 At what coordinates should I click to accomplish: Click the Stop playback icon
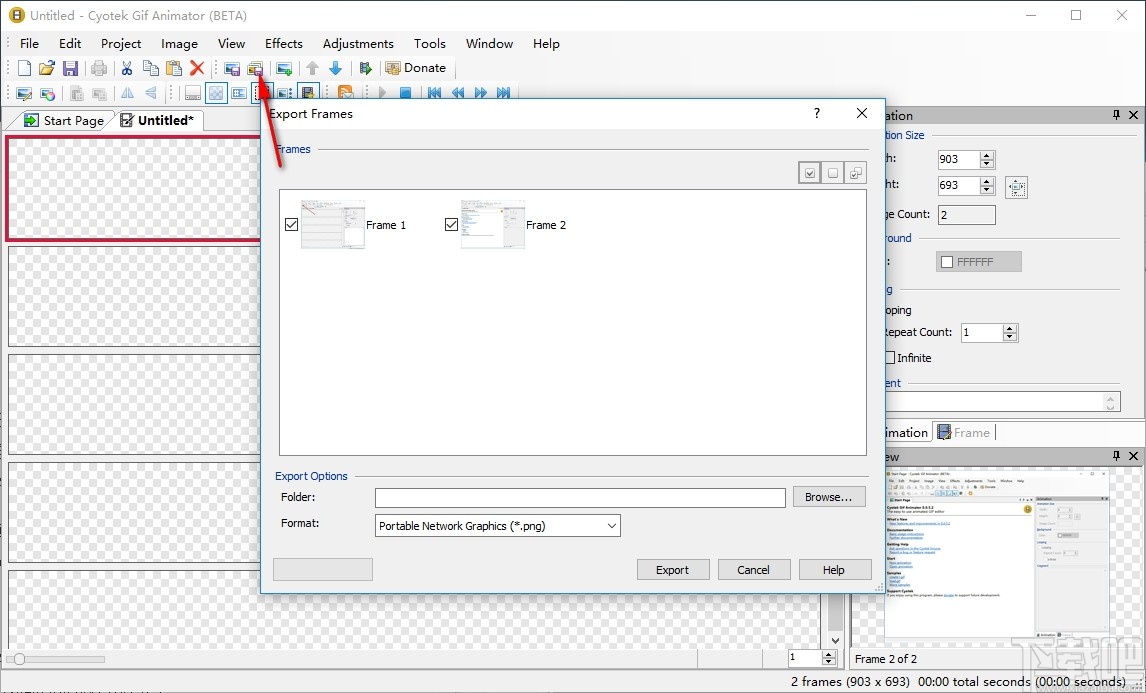(x=404, y=92)
